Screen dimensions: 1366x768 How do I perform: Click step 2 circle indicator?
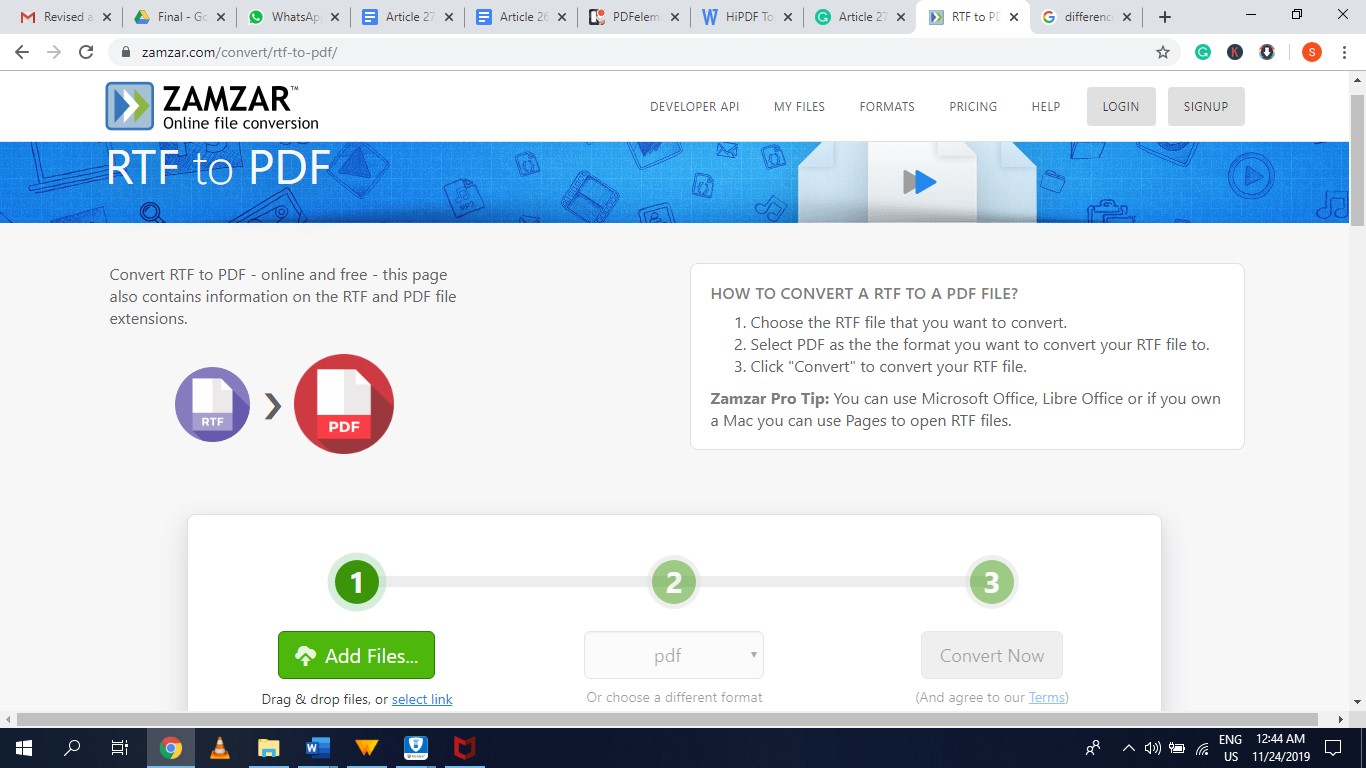(674, 582)
